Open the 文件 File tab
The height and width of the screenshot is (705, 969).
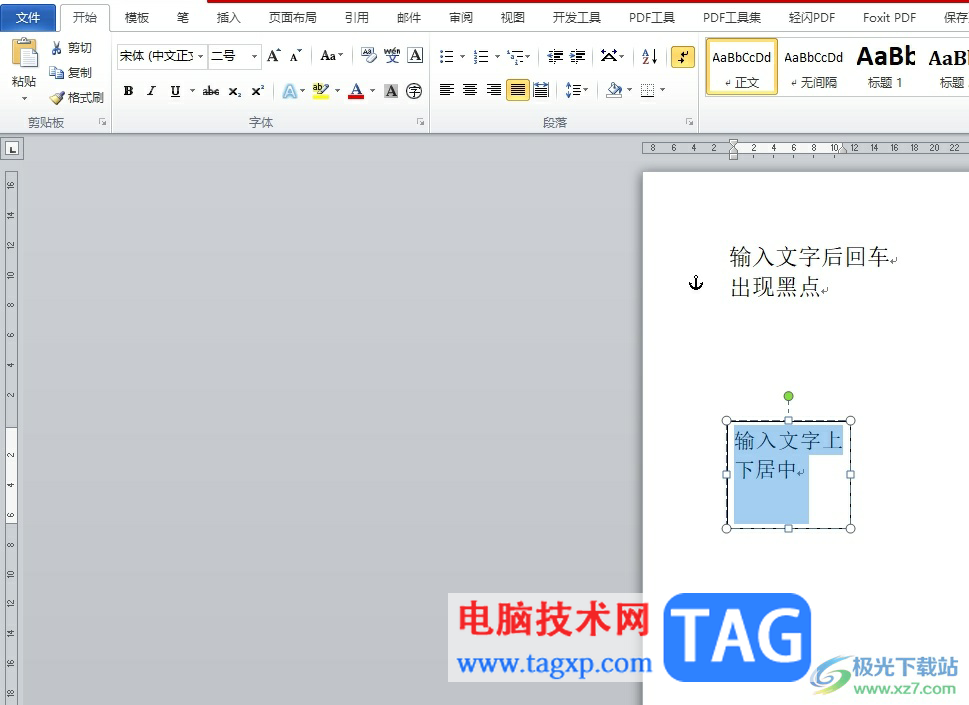click(x=28, y=18)
